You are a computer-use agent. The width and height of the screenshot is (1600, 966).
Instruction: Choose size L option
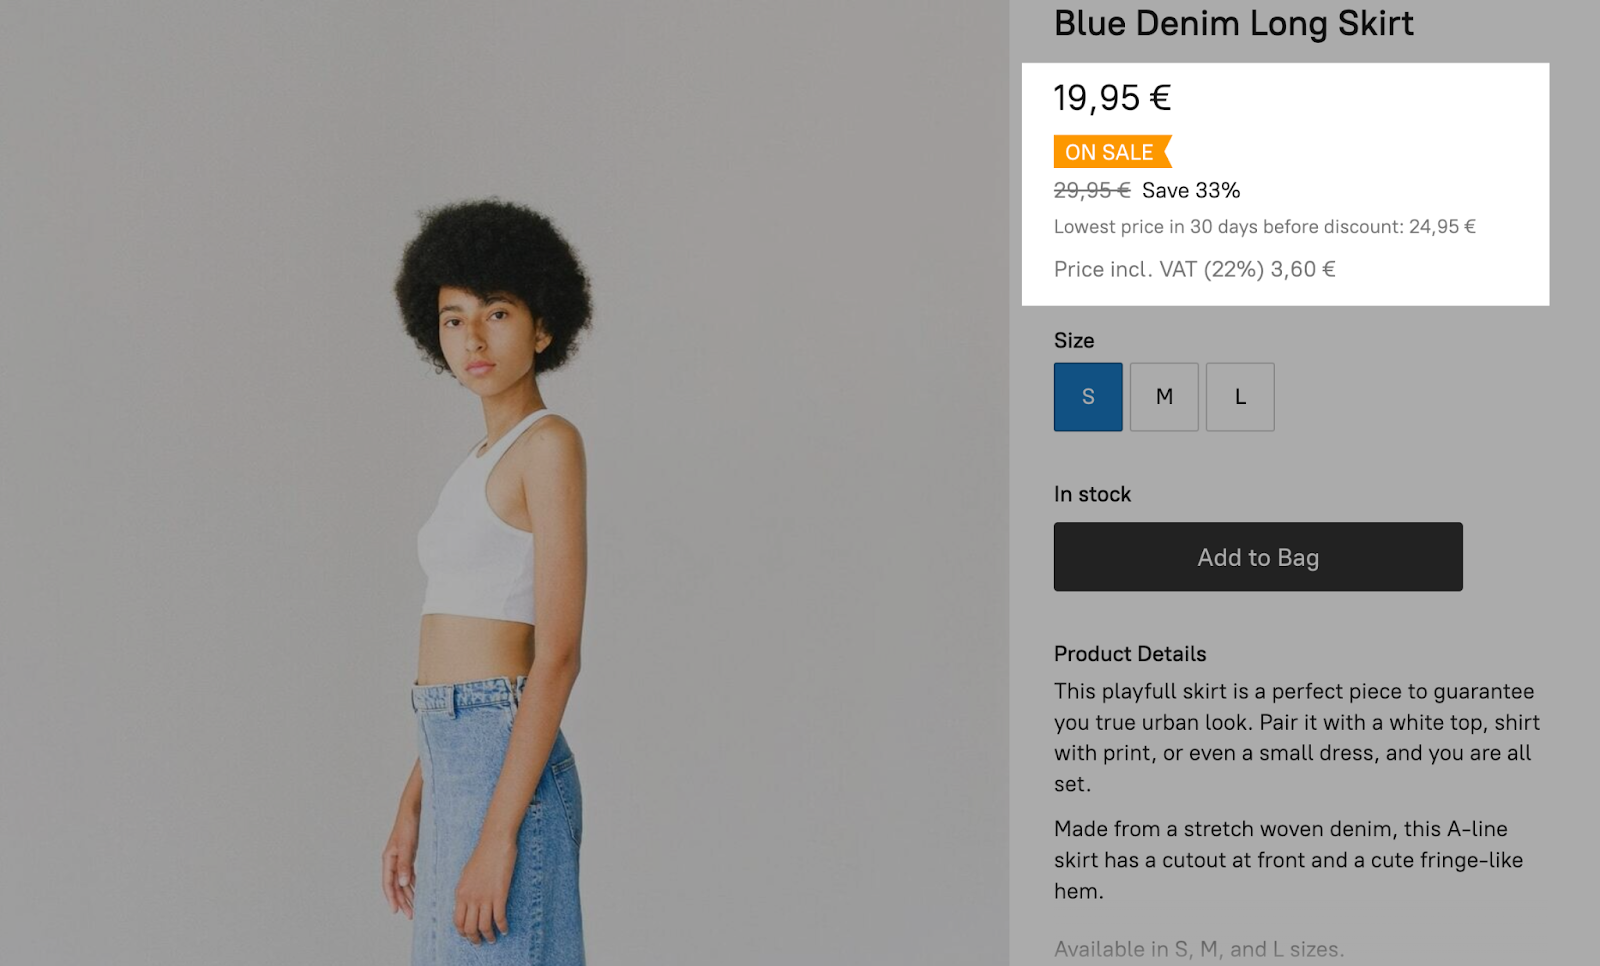tap(1240, 397)
